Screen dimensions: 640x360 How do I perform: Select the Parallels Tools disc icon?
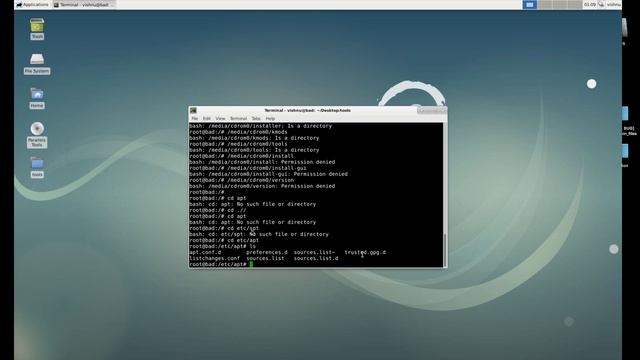click(x=37, y=135)
